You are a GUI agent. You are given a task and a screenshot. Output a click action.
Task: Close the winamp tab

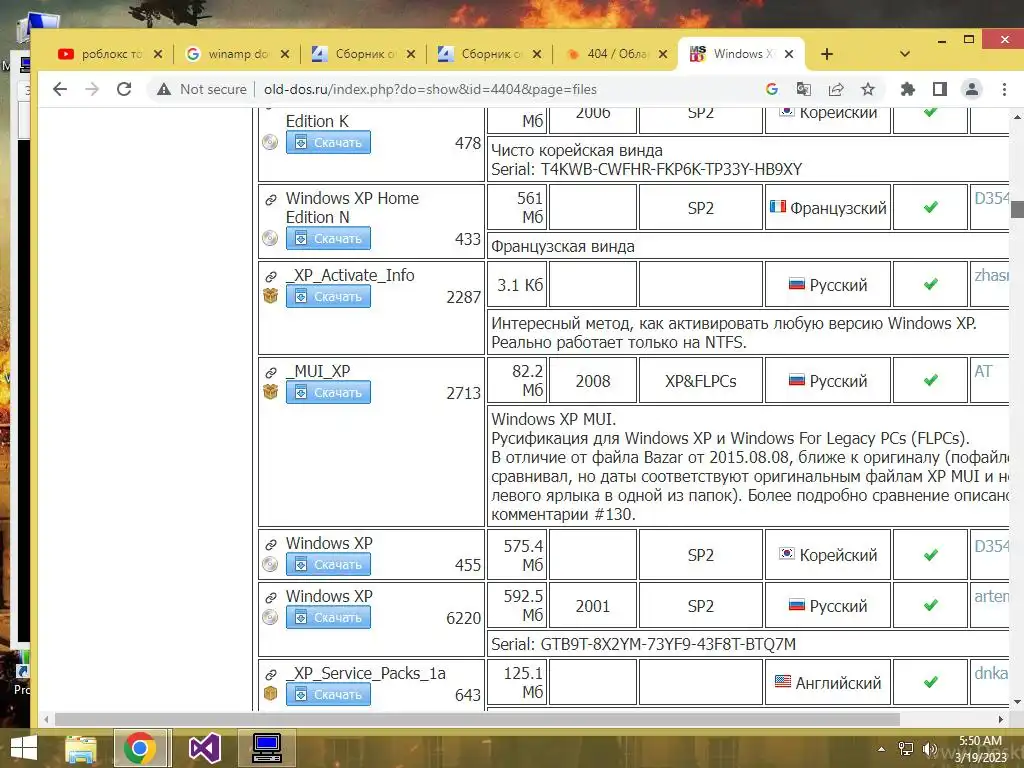click(285, 54)
